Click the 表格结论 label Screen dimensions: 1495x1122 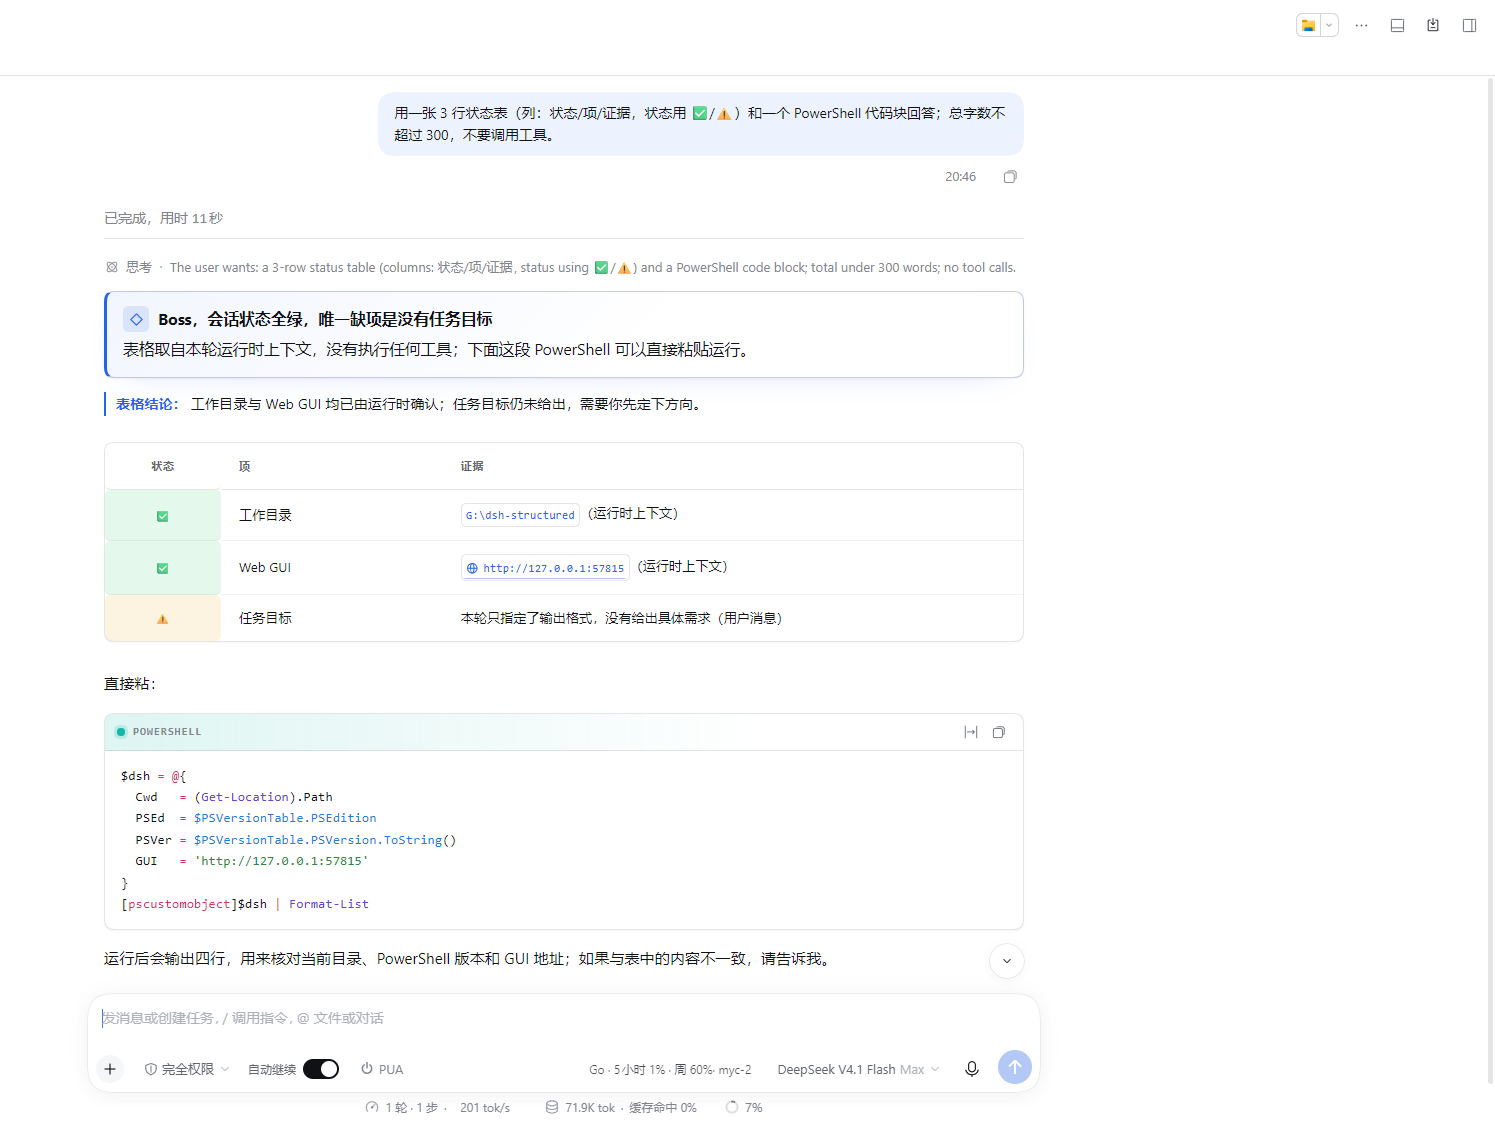click(x=147, y=404)
